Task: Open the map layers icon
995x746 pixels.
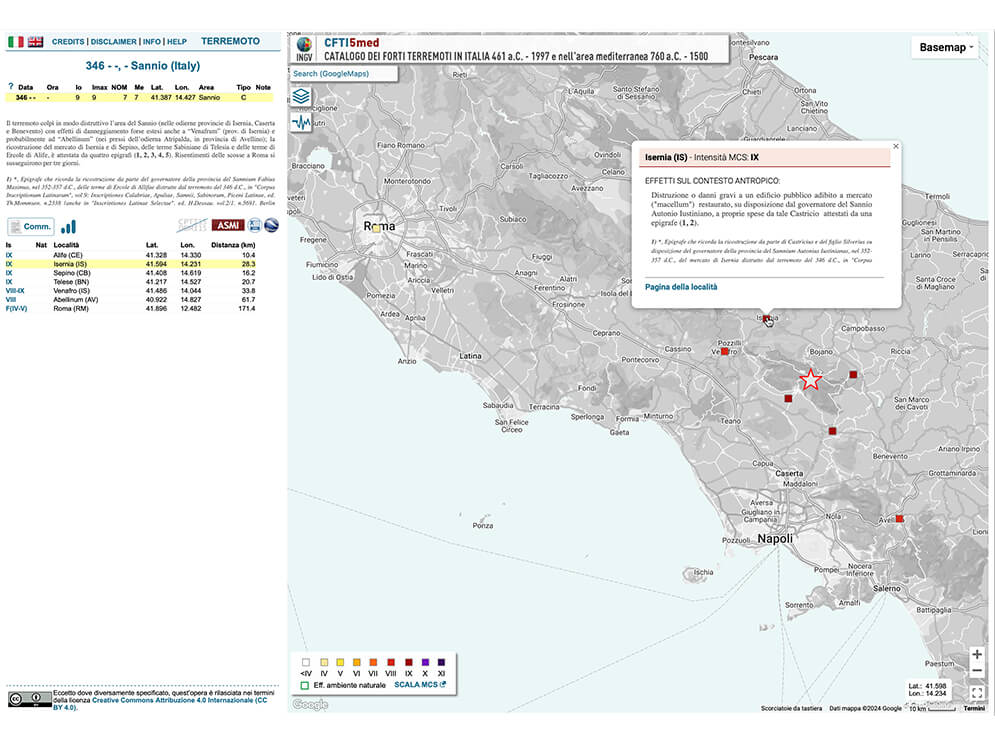Action: 301,96
